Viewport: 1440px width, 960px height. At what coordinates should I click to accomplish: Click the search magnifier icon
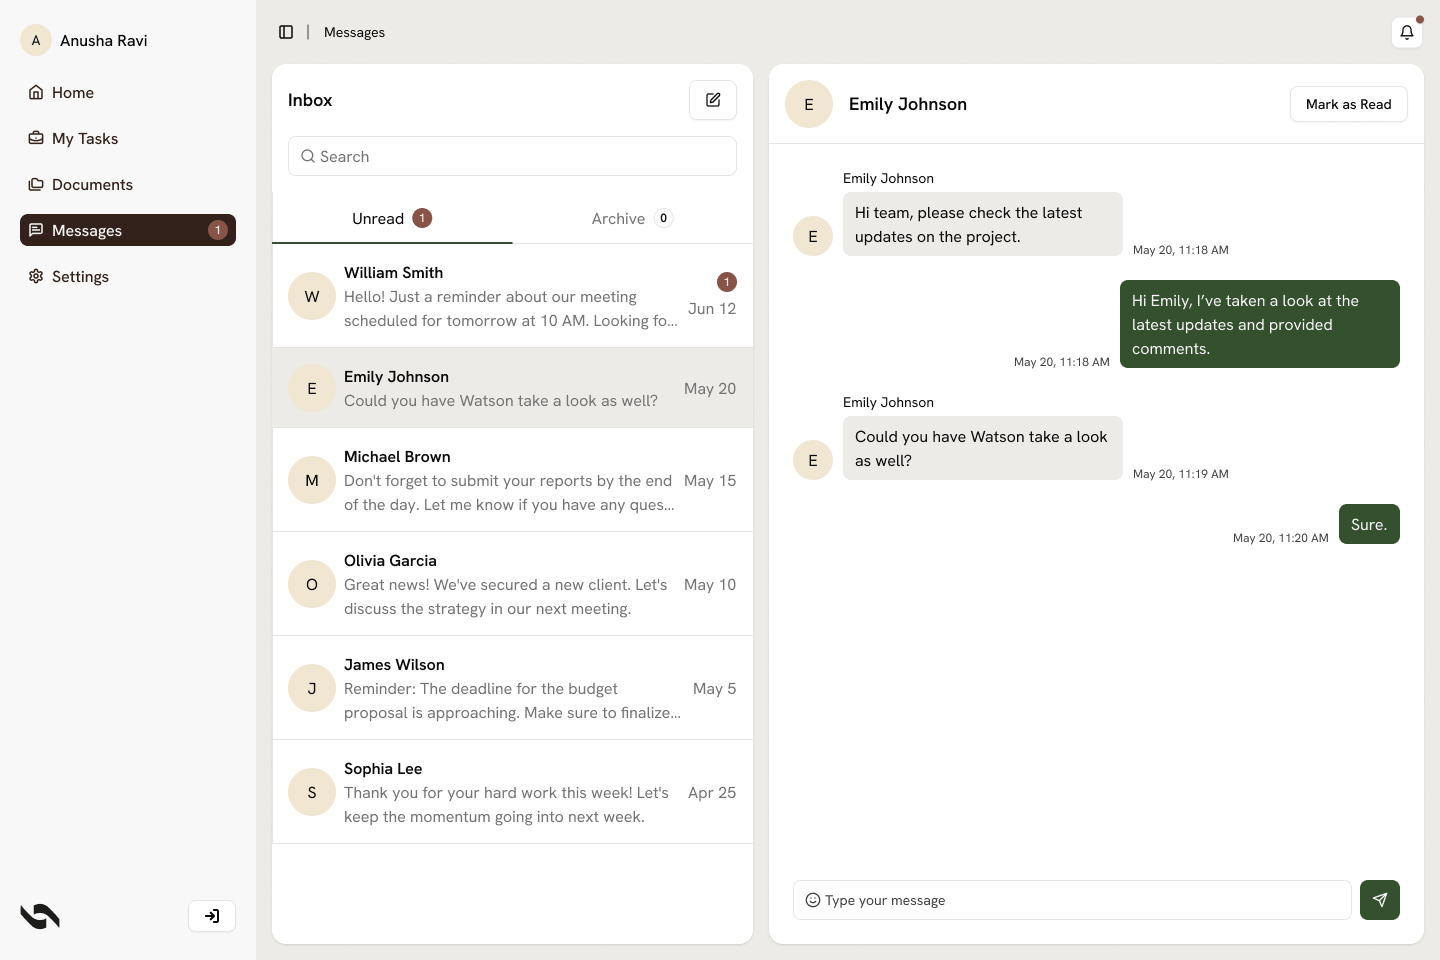click(308, 156)
